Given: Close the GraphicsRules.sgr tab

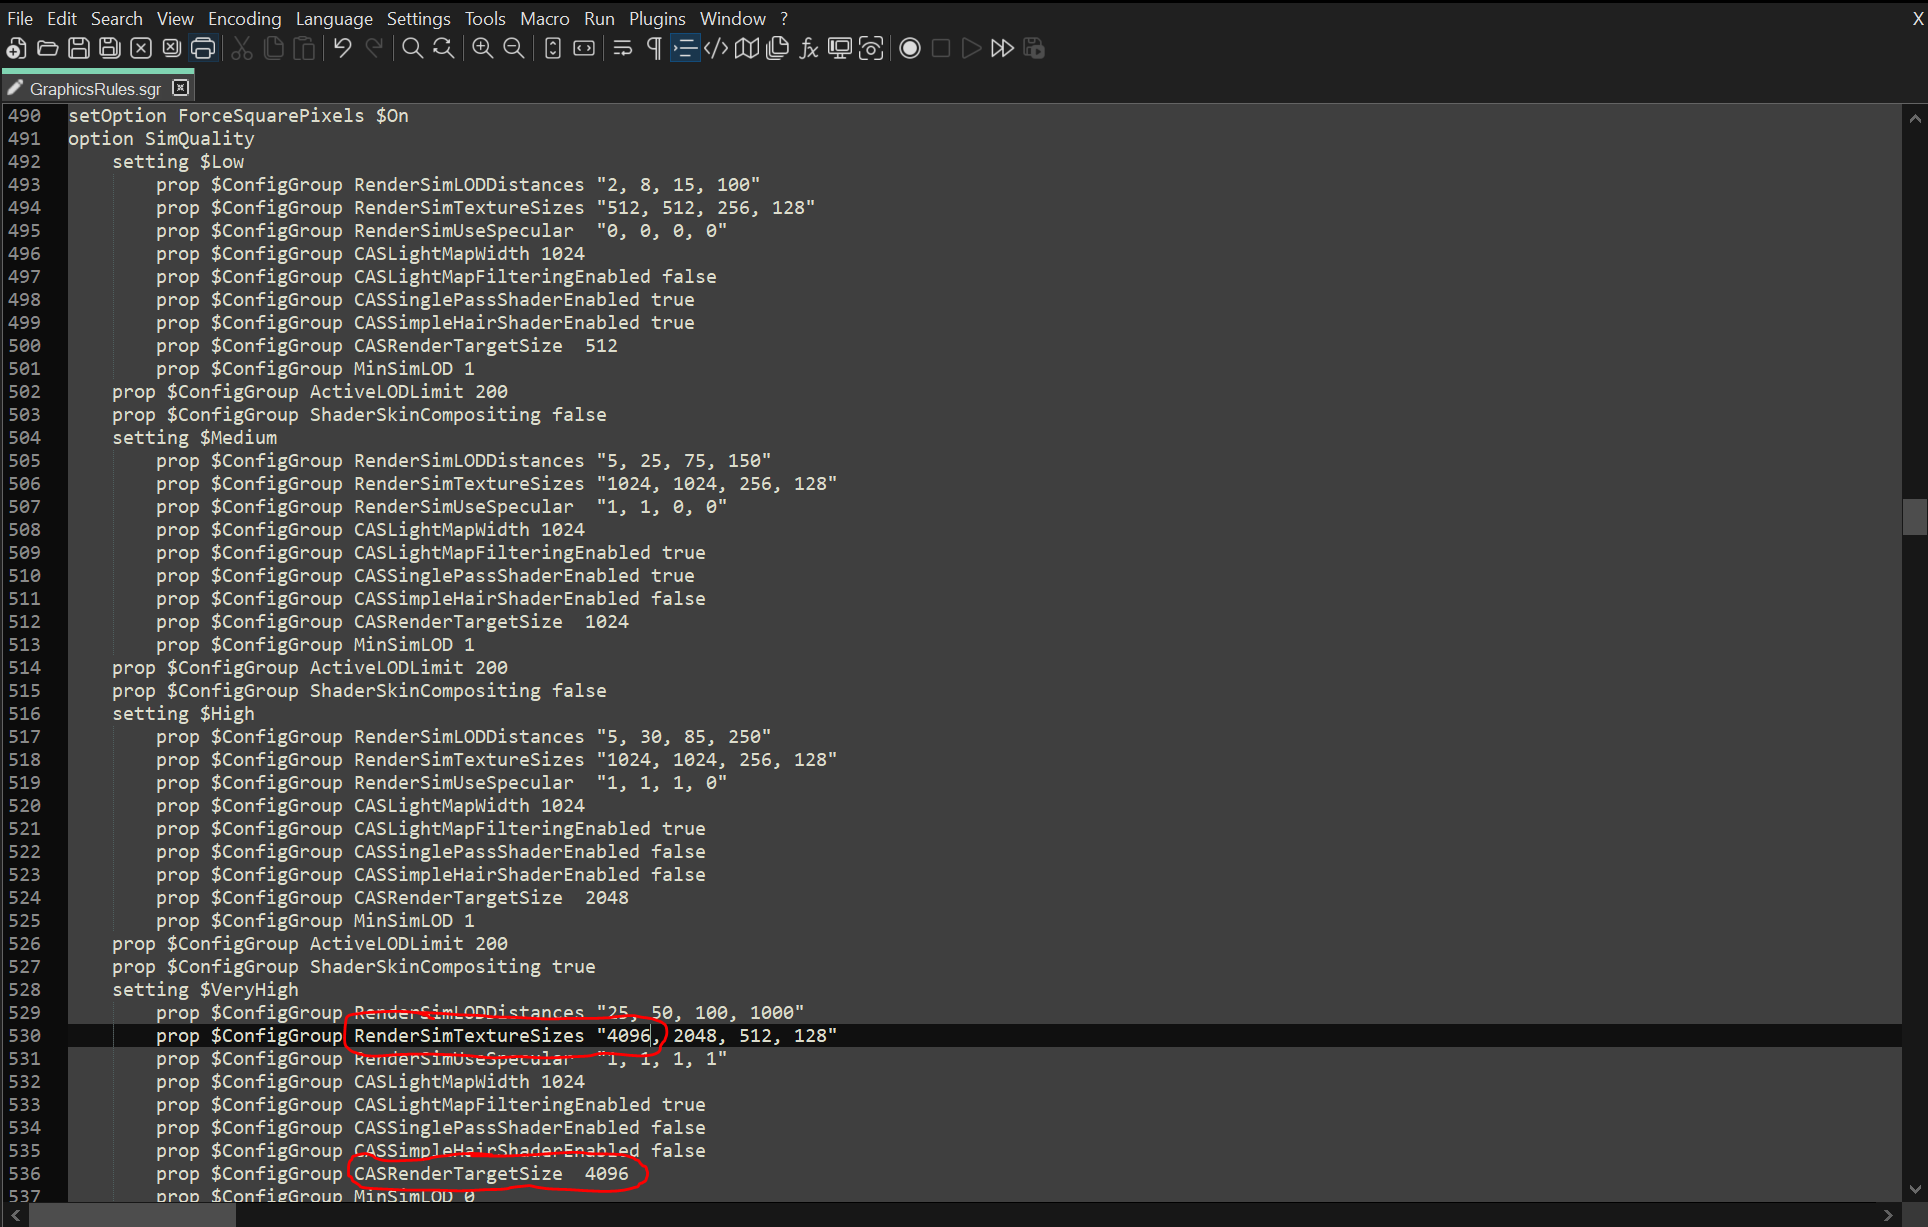Looking at the screenshot, I should click(x=180, y=88).
